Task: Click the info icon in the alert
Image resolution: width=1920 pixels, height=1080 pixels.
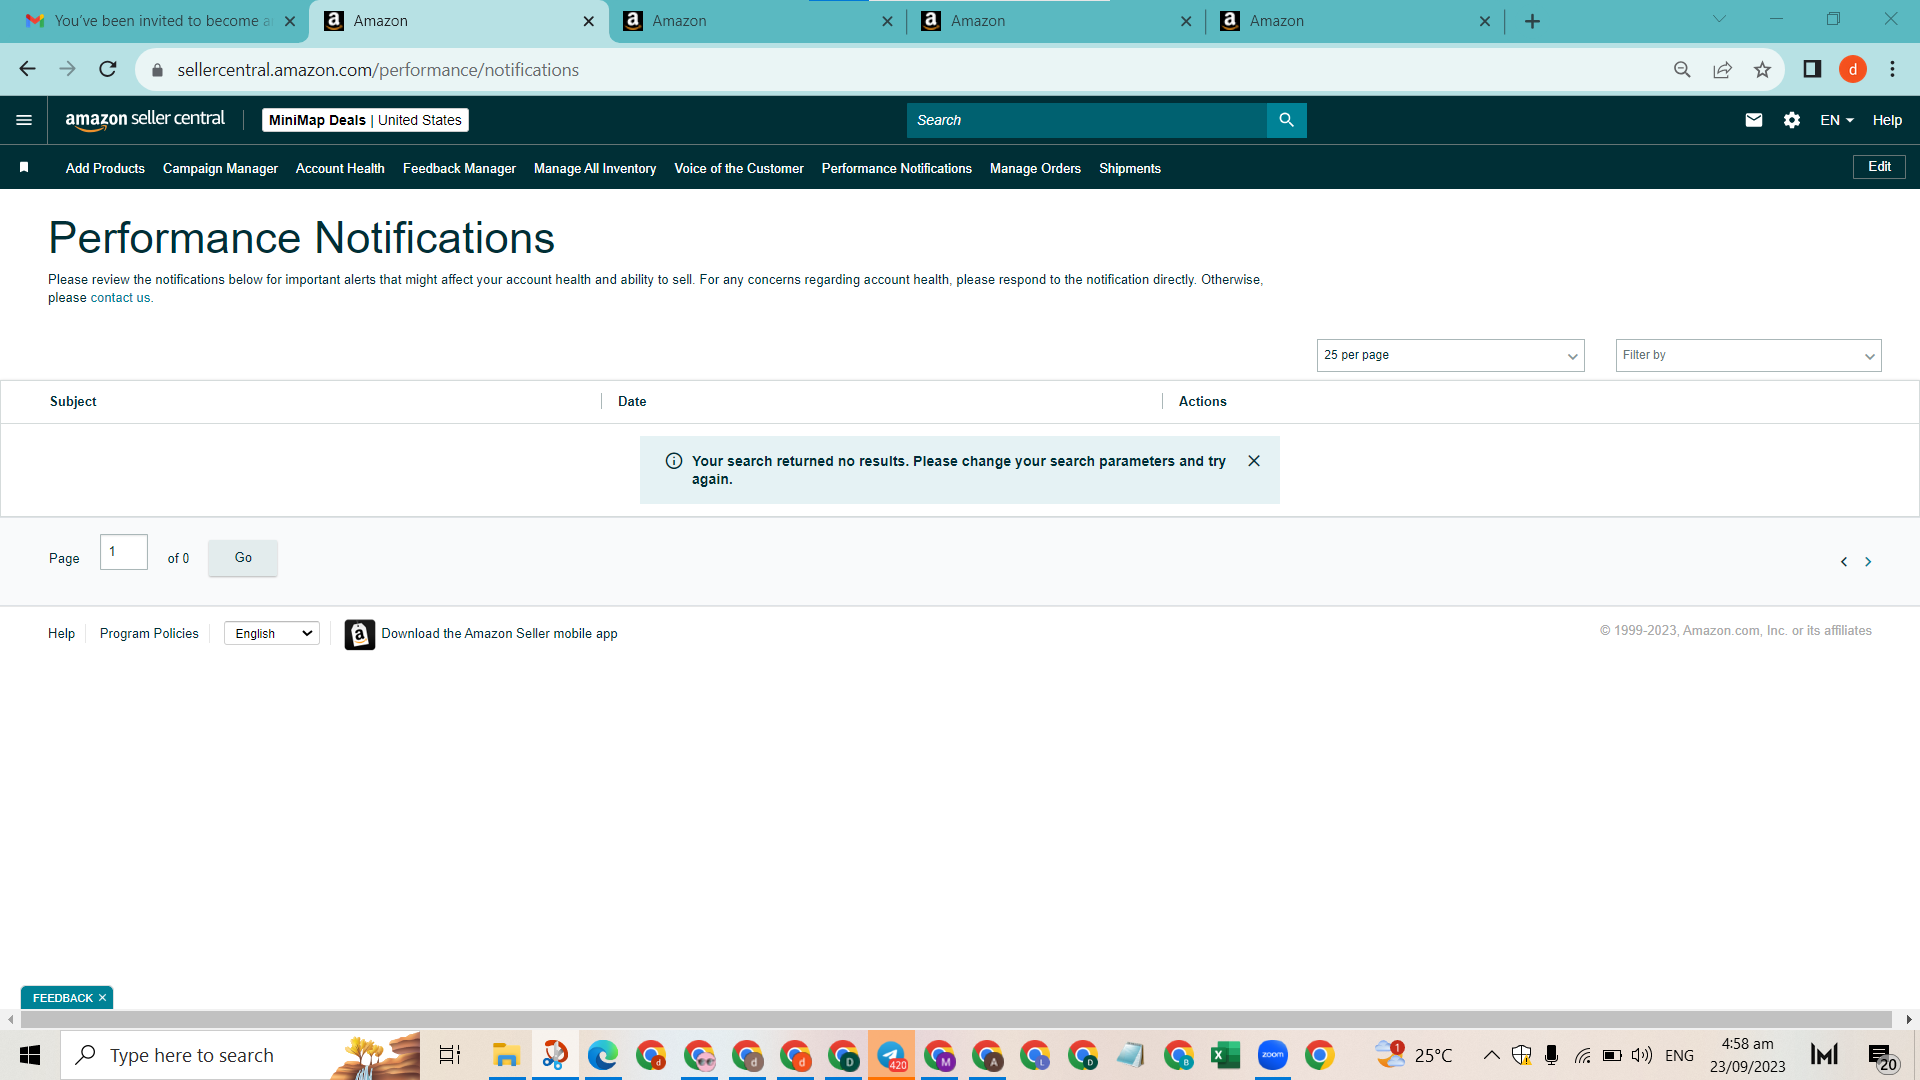Action: point(674,461)
